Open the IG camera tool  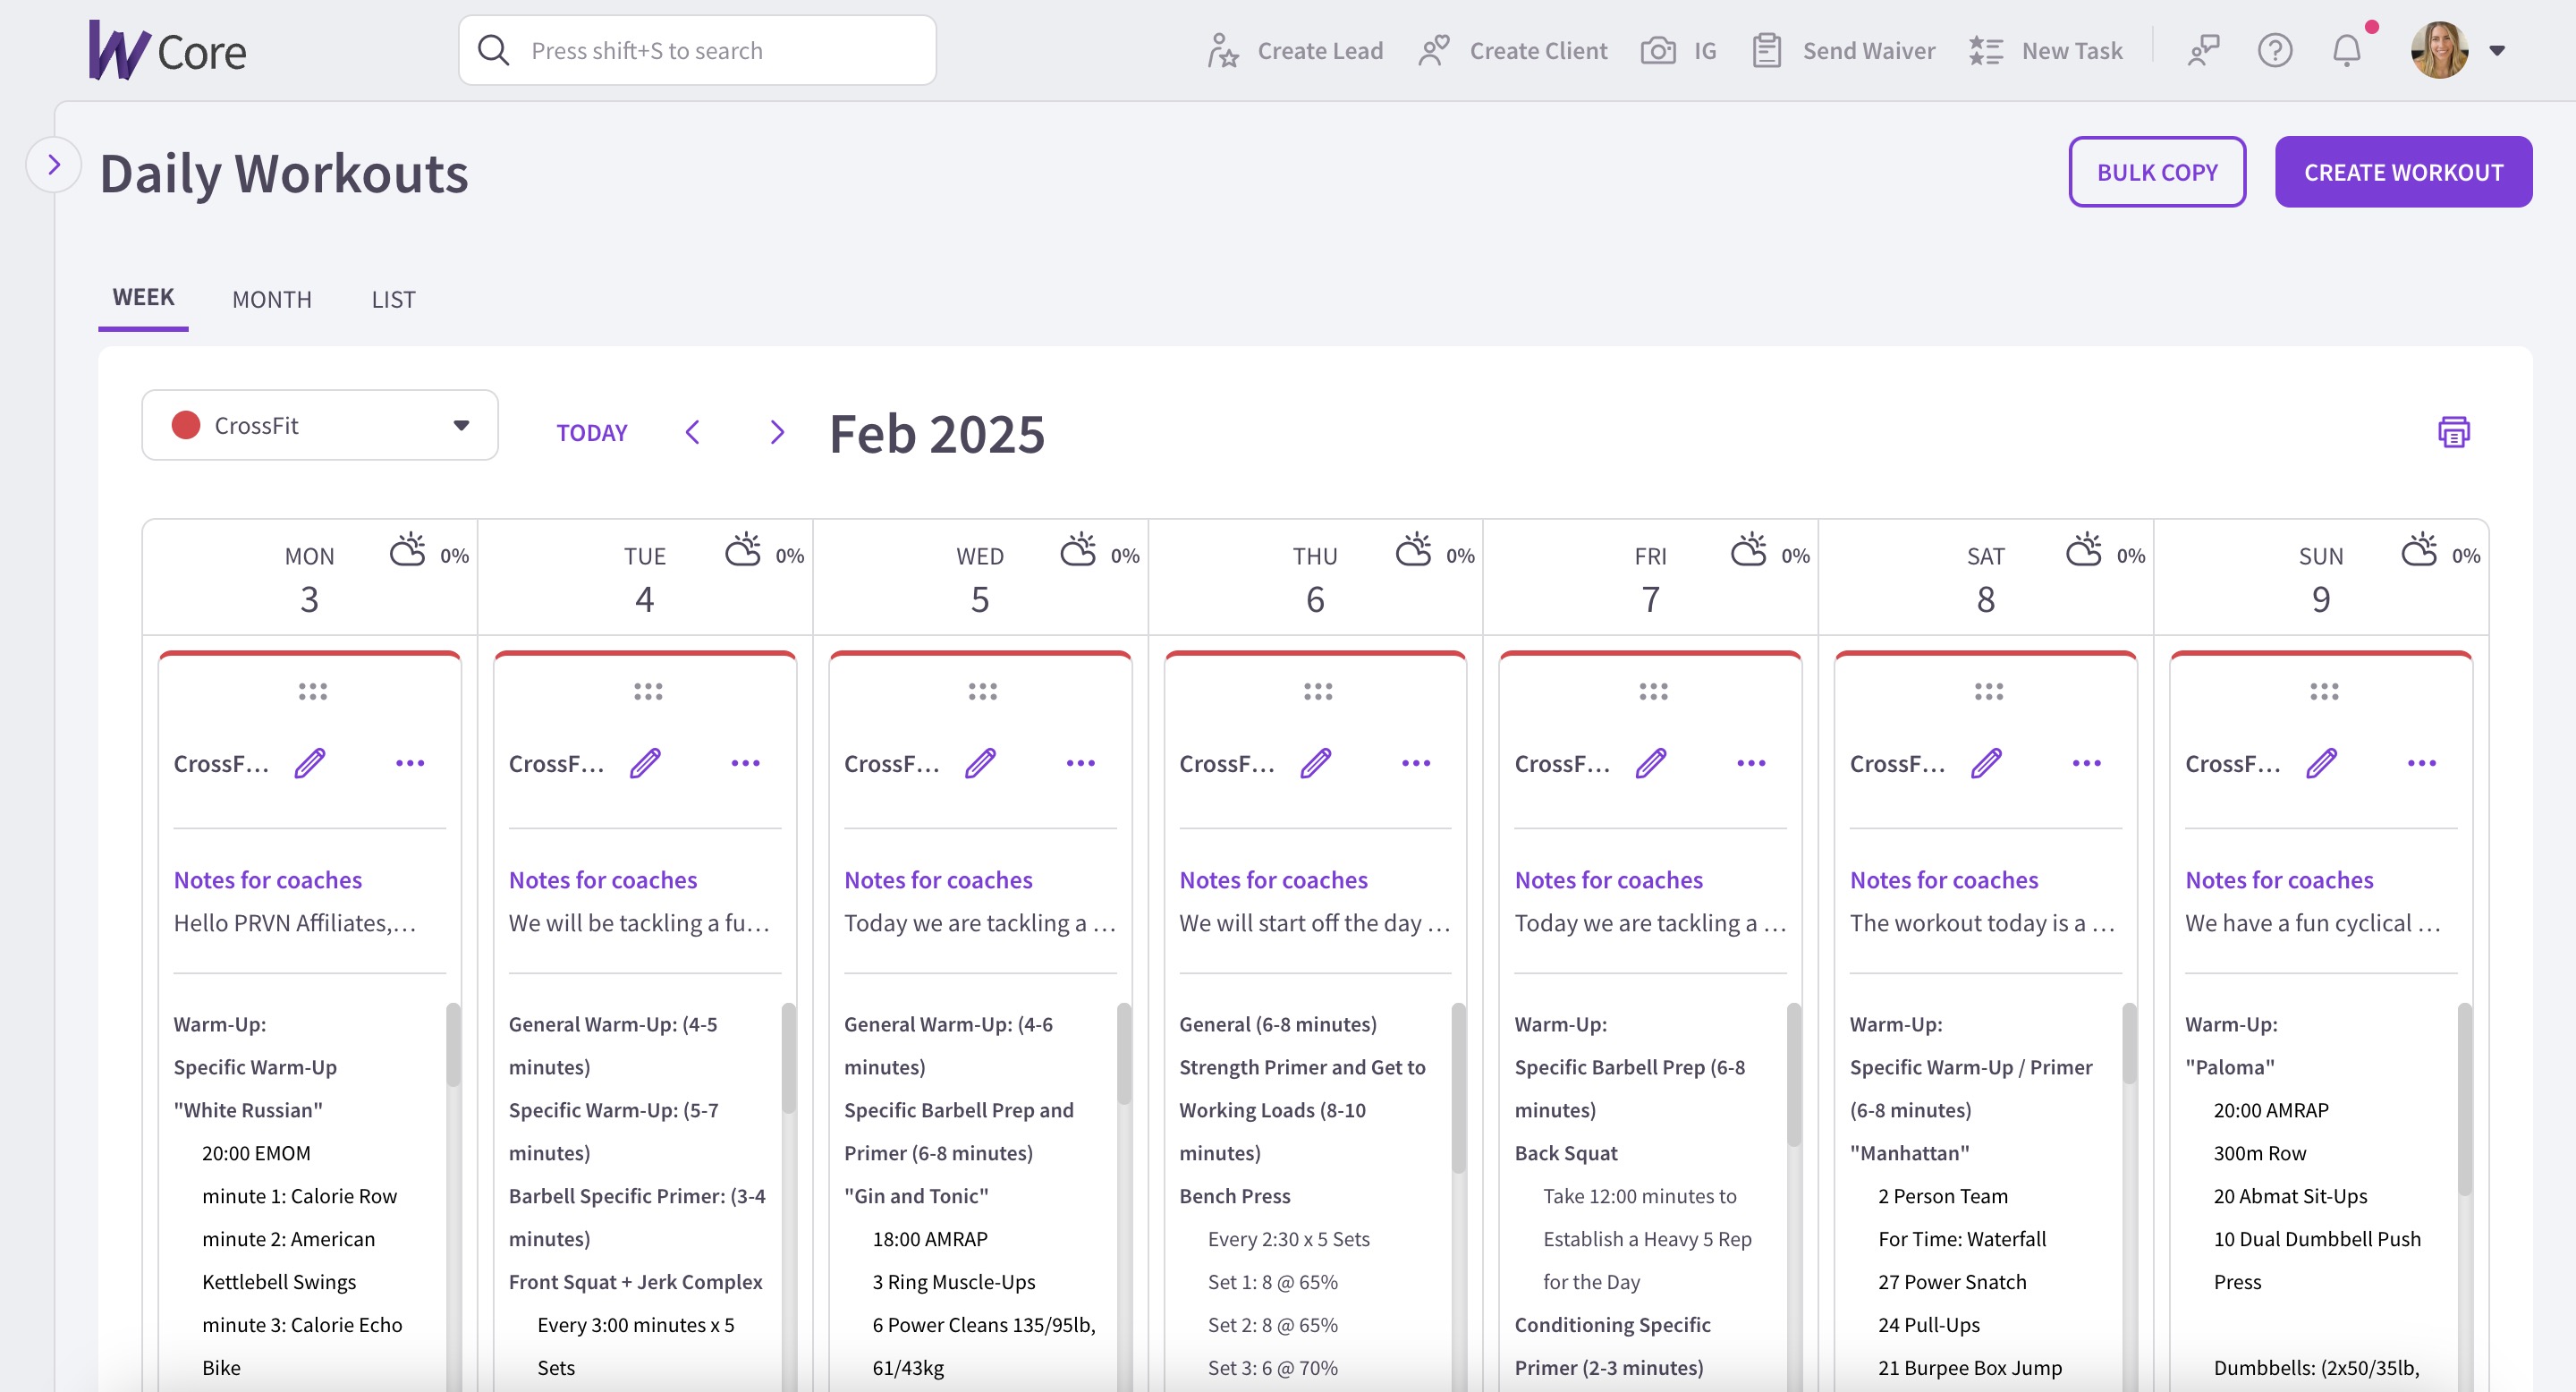1661,50
